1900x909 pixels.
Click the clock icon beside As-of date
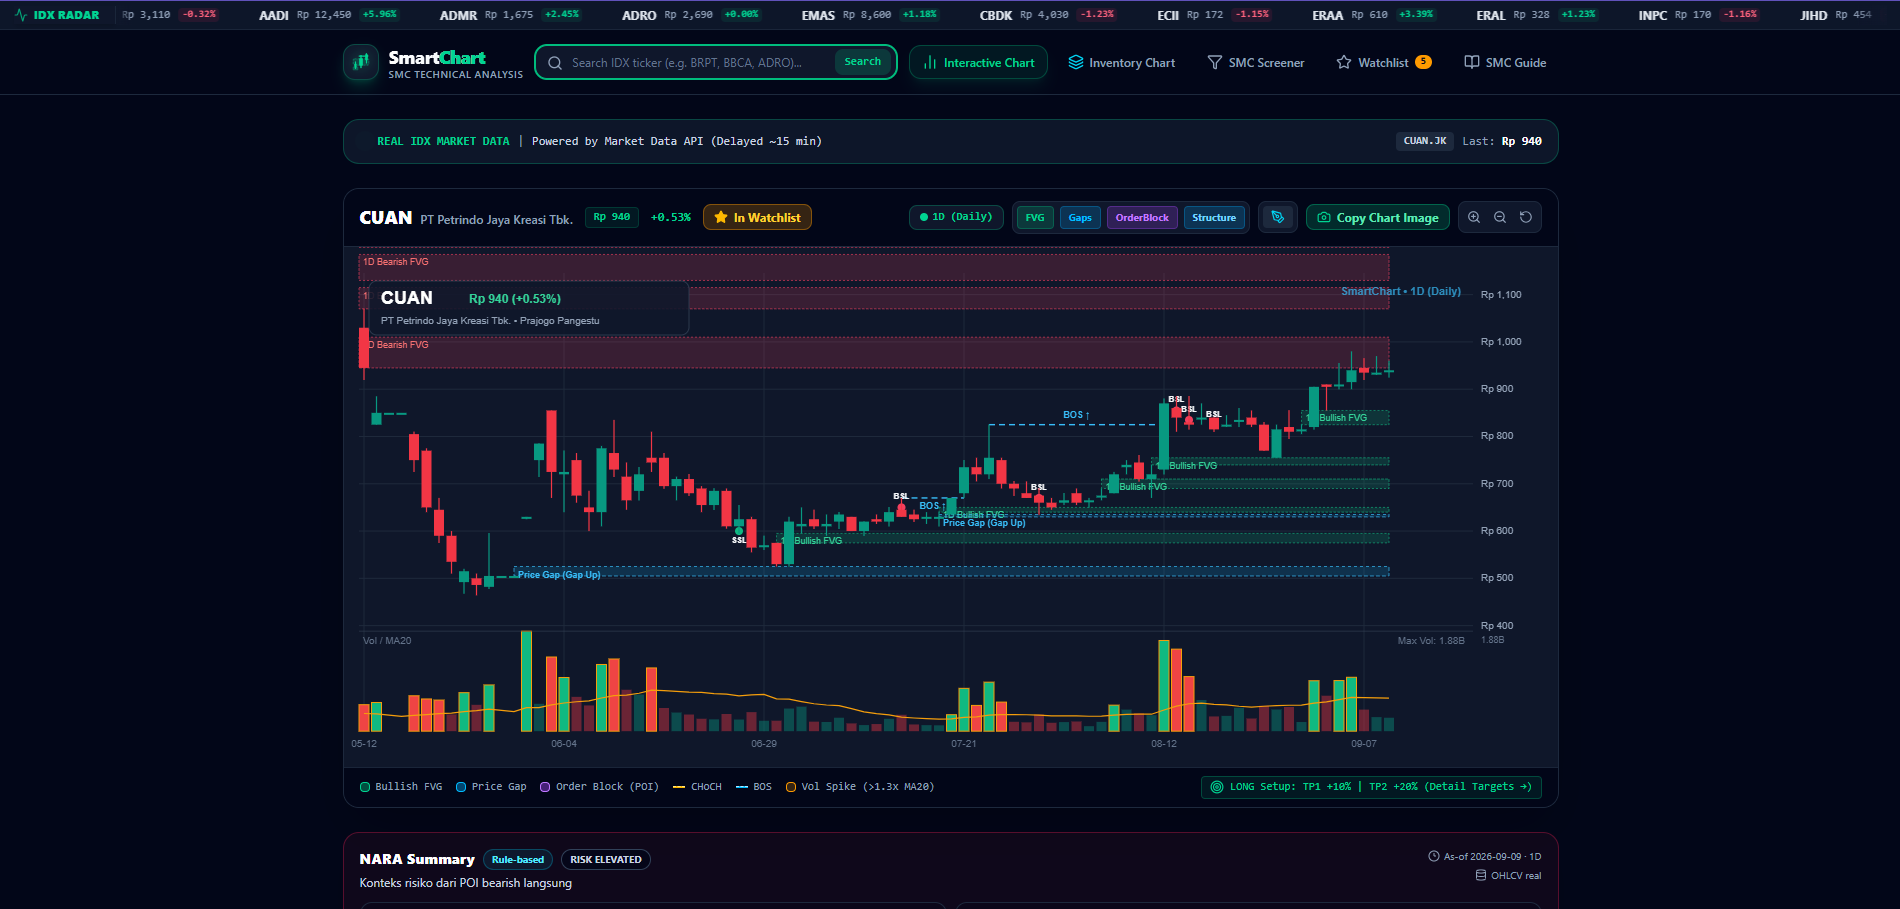[x=1434, y=856]
